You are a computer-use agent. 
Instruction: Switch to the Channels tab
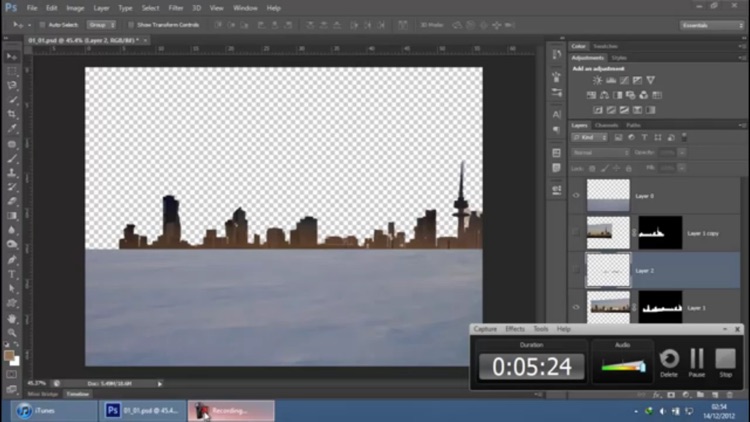607,125
